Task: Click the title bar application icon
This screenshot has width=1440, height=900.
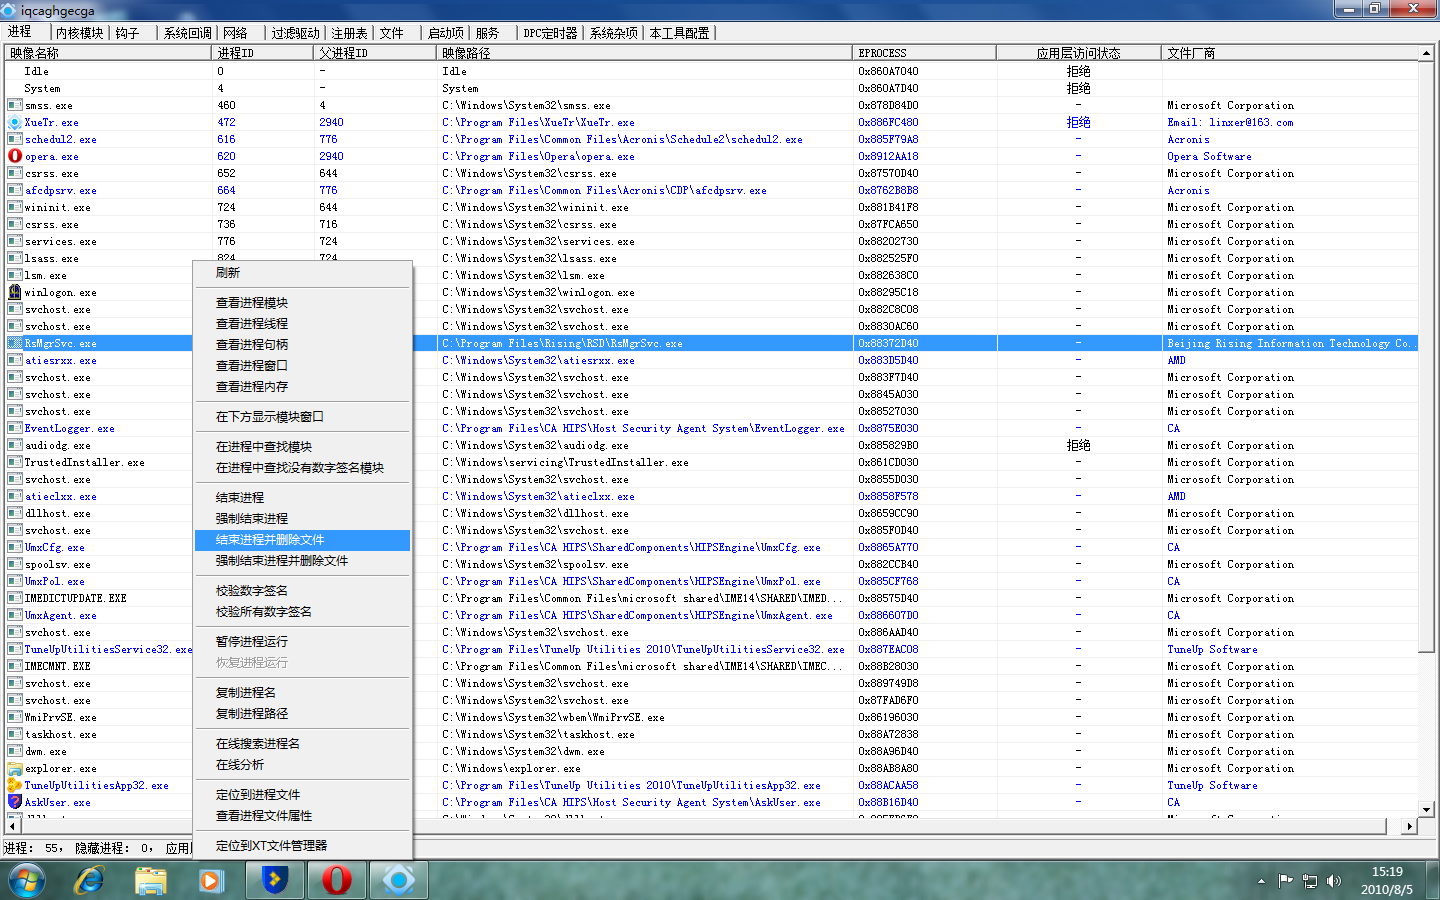Action: [x=10, y=10]
